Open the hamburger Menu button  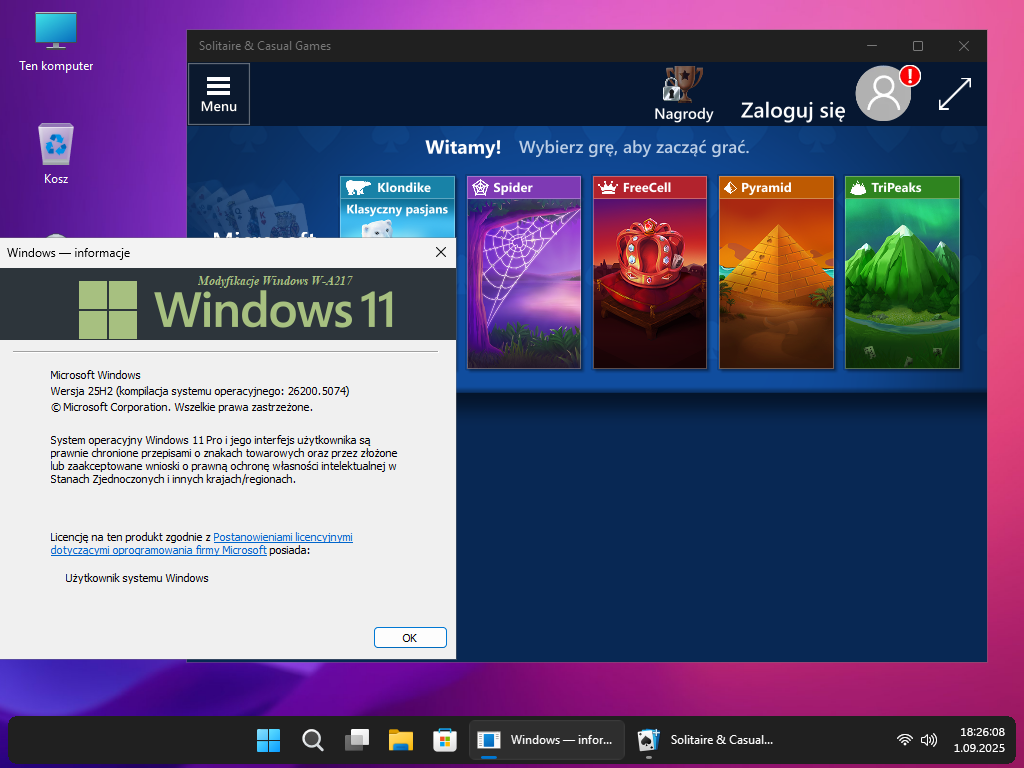tap(219, 94)
